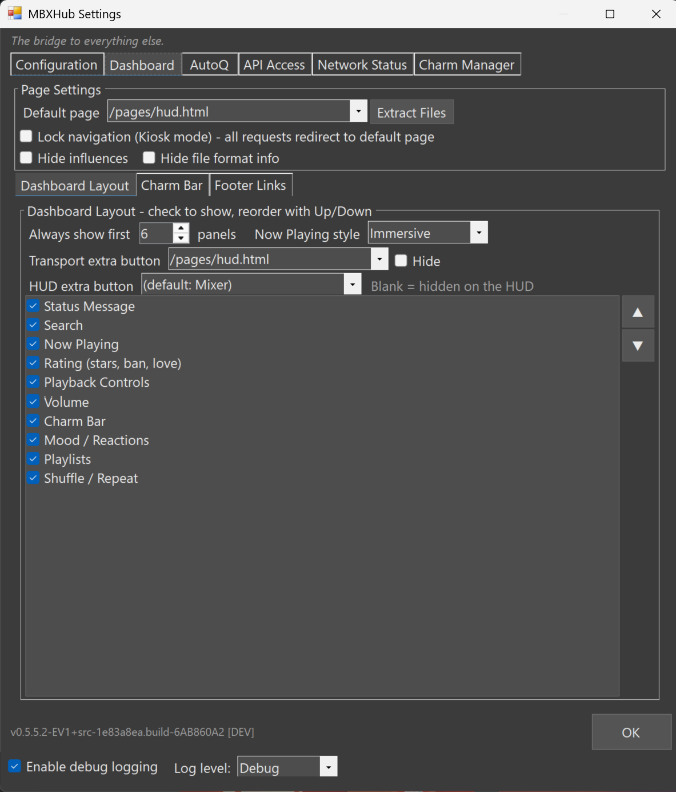The width and height of the screenshot is (676, 792).
Task: Uncheck the Playlists panel
Action: click(33, 459)
